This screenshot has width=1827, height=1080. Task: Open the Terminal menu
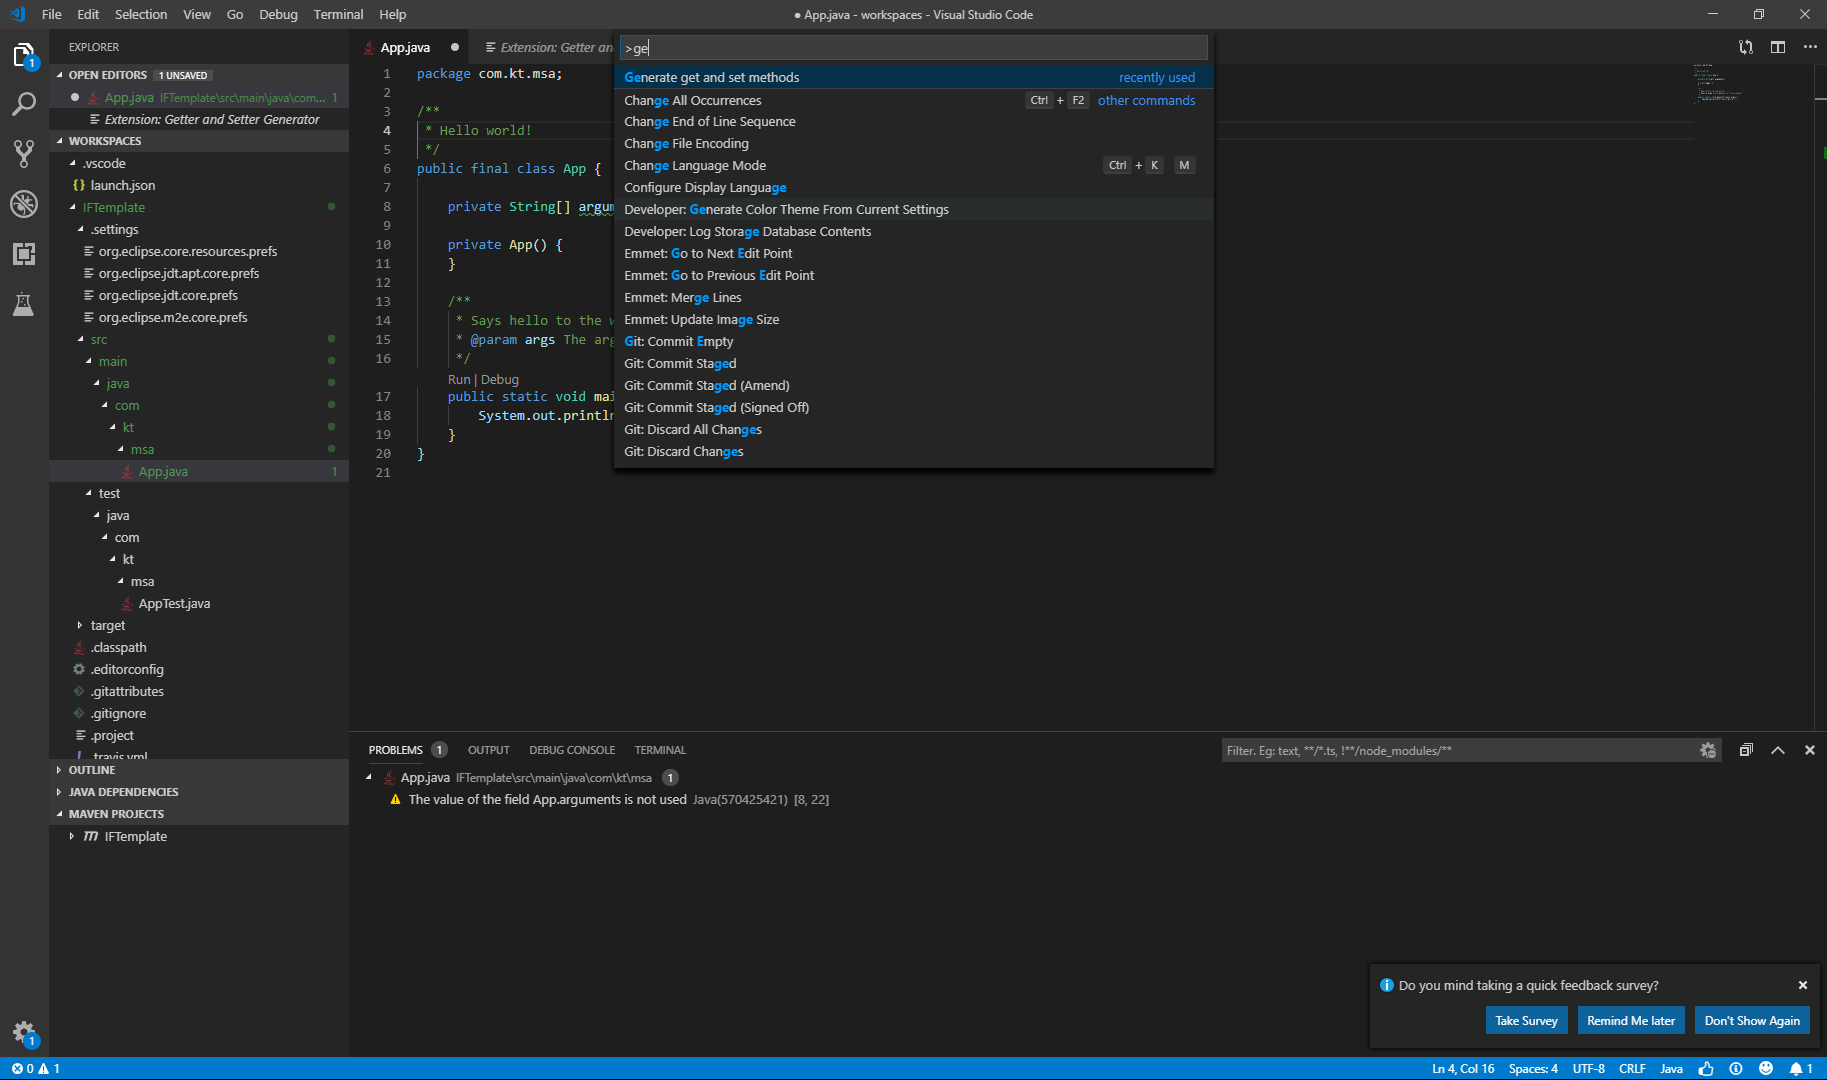pyautogui.click(x=338, y=14)
